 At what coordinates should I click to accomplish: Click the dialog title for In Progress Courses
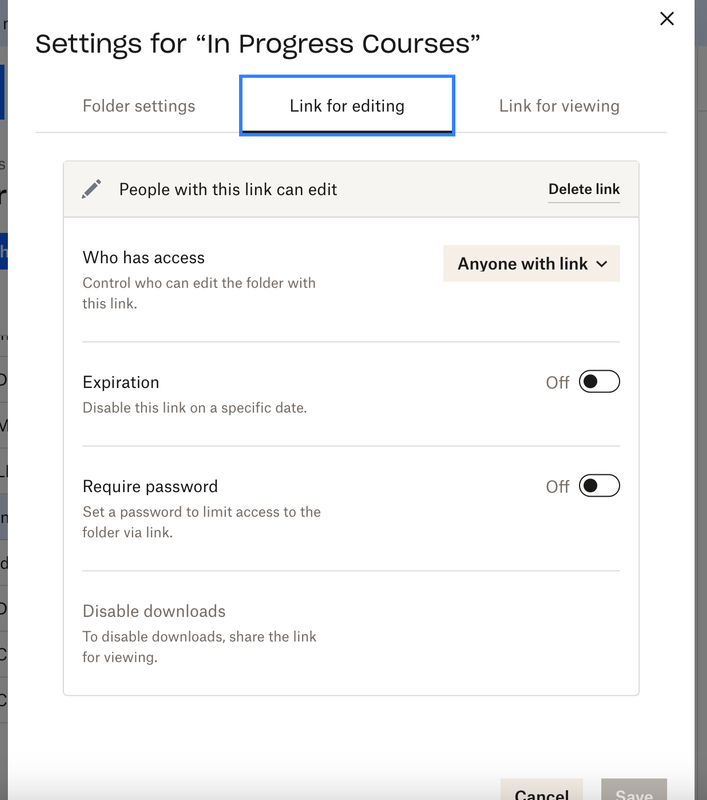click(258, 43)
